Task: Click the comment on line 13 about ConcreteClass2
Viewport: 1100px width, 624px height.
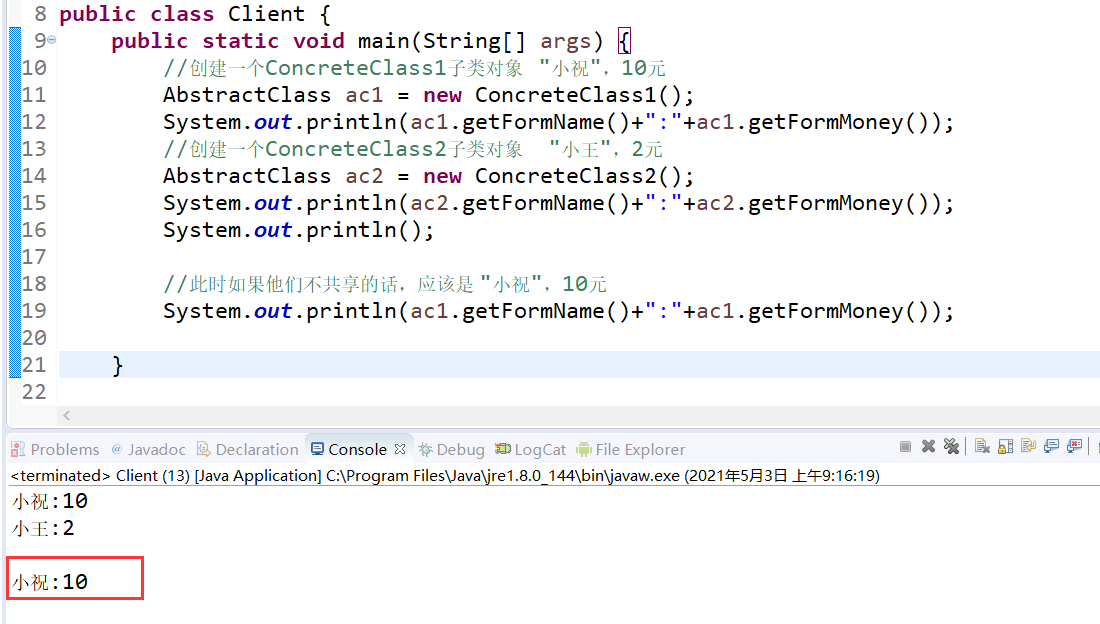Action: pyautogui.click(x=412, y=149)
